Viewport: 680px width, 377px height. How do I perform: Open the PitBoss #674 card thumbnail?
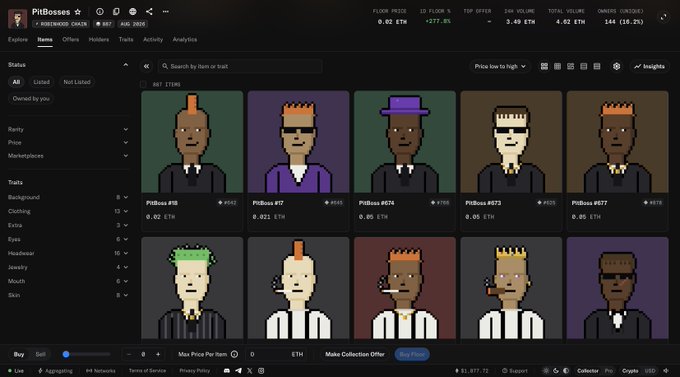coord(405,142)
